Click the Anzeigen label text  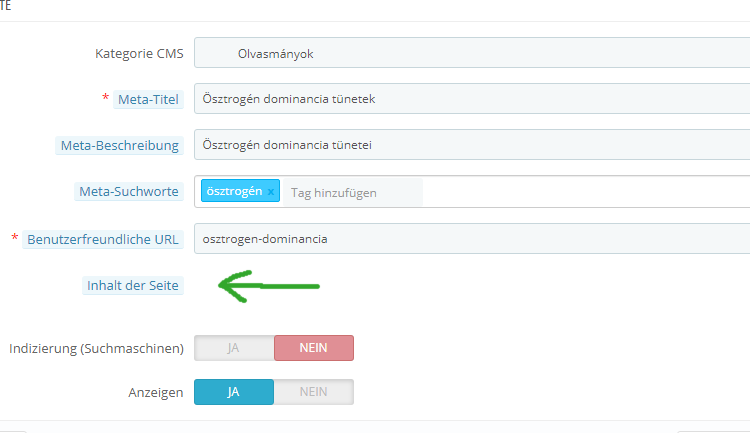click(156, 392)
